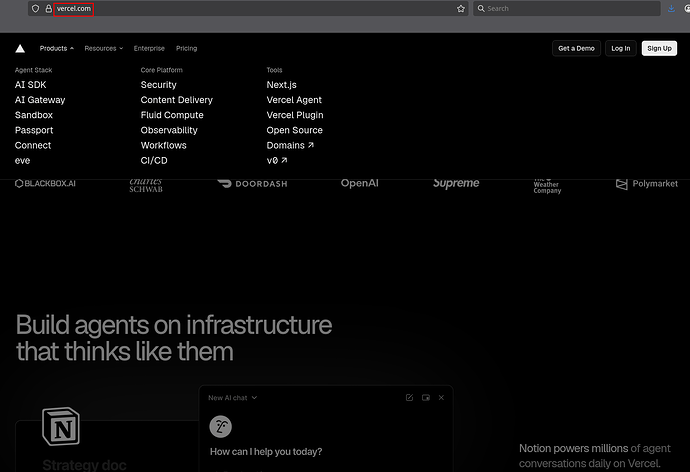Viewport: 690px width, 472px height.
Task: Focus the browser Search field
Action: [x=567, y=8]
